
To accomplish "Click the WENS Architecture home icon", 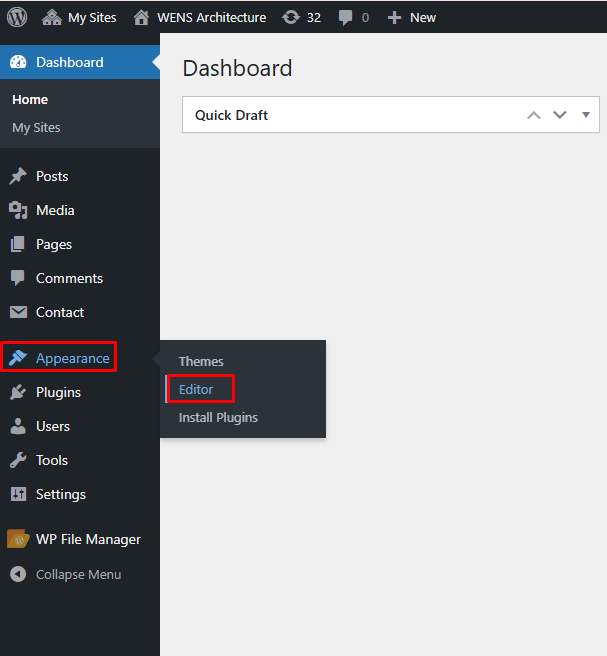I will coord(141,18).
